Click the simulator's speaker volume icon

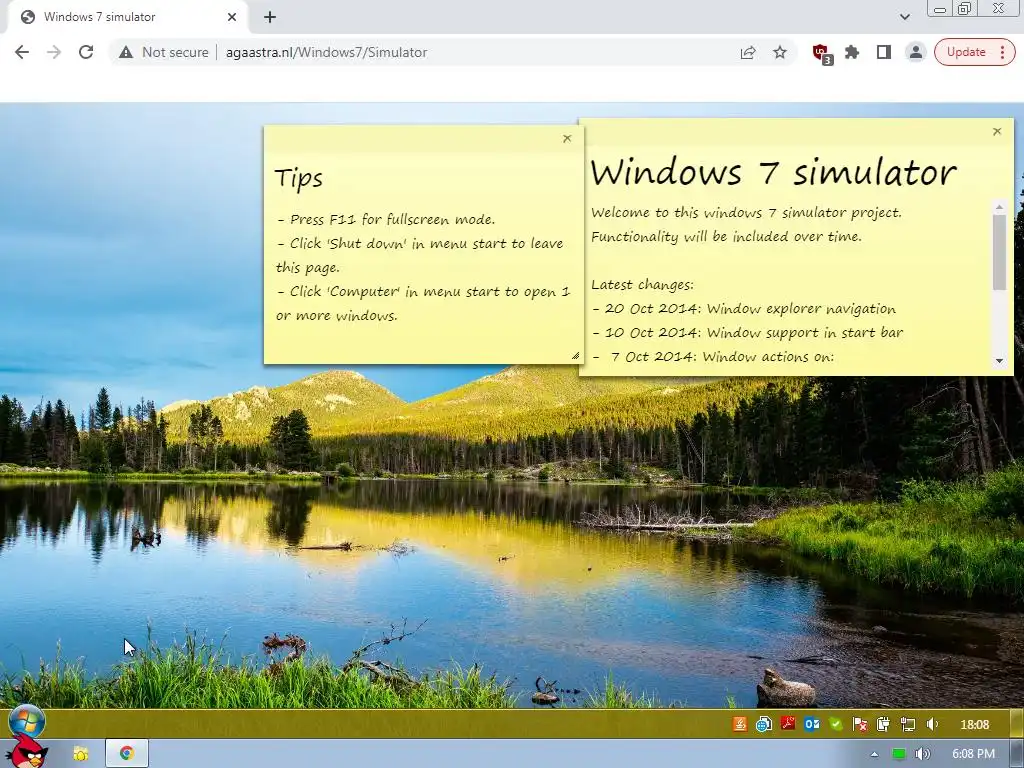click(933, 724)
